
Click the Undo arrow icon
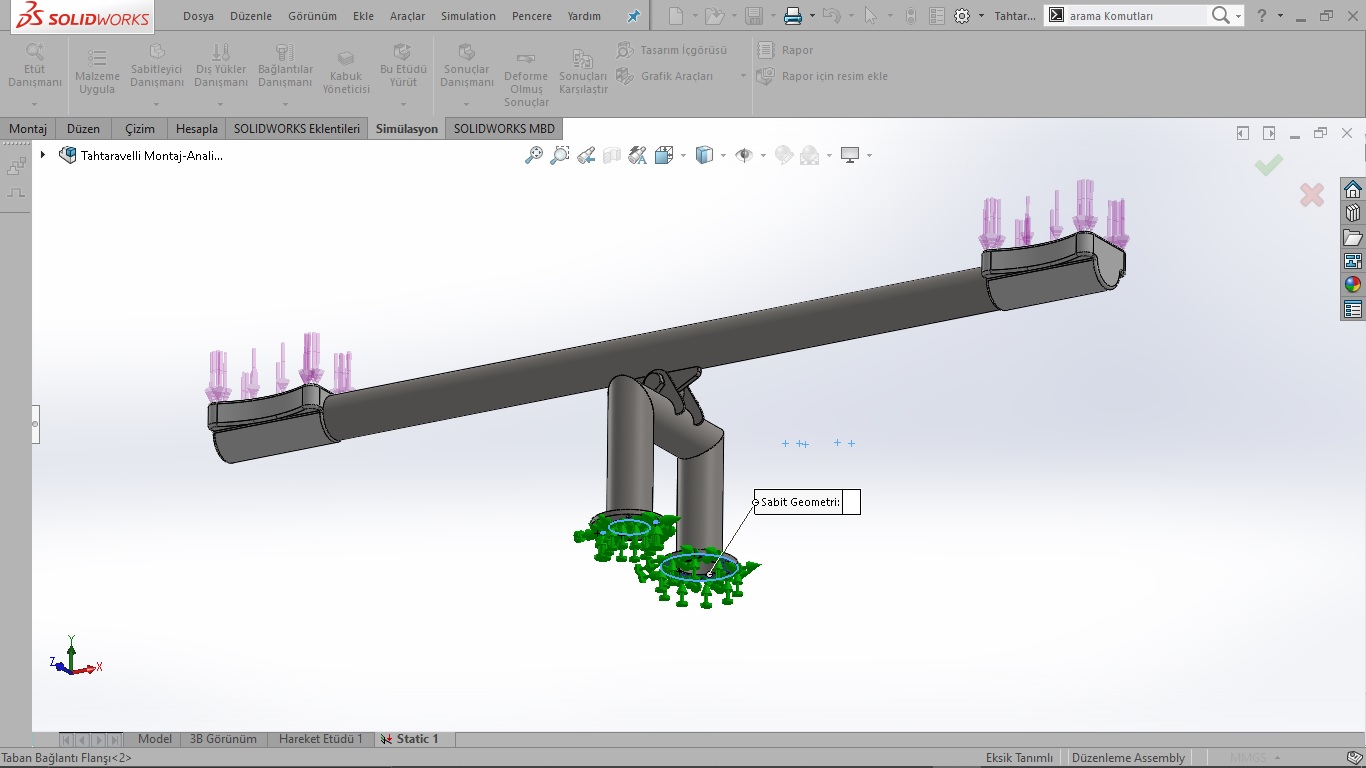831,16
